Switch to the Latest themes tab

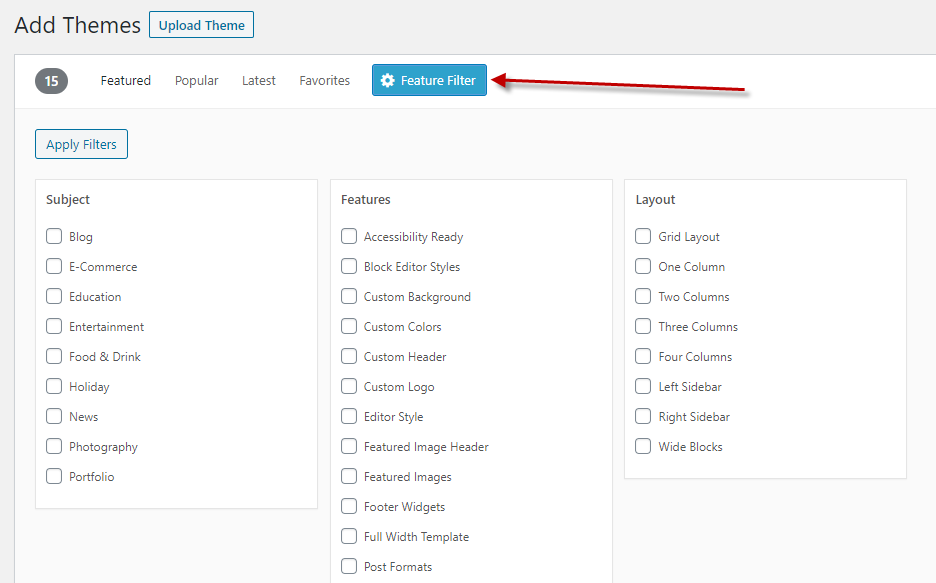[258, 80]
